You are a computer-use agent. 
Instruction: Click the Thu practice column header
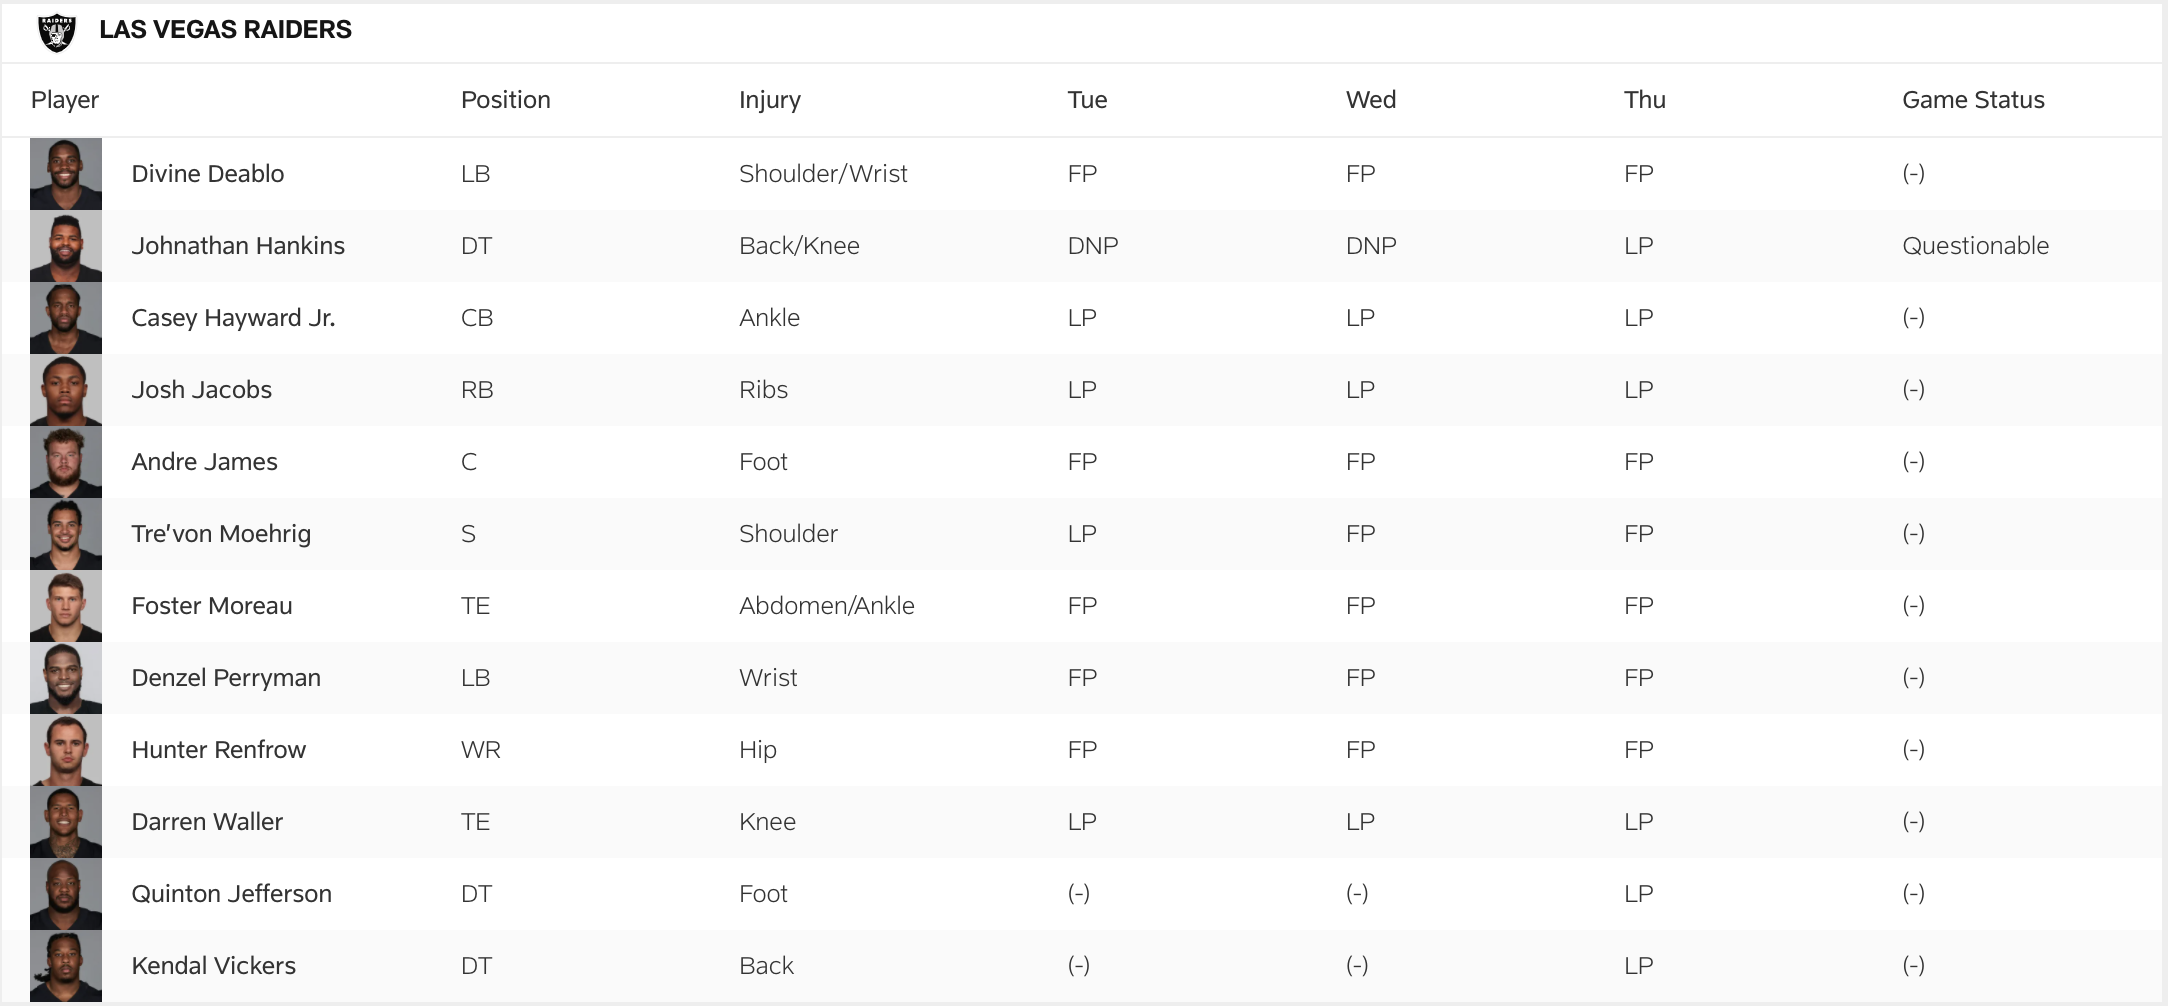point(1644,100)
